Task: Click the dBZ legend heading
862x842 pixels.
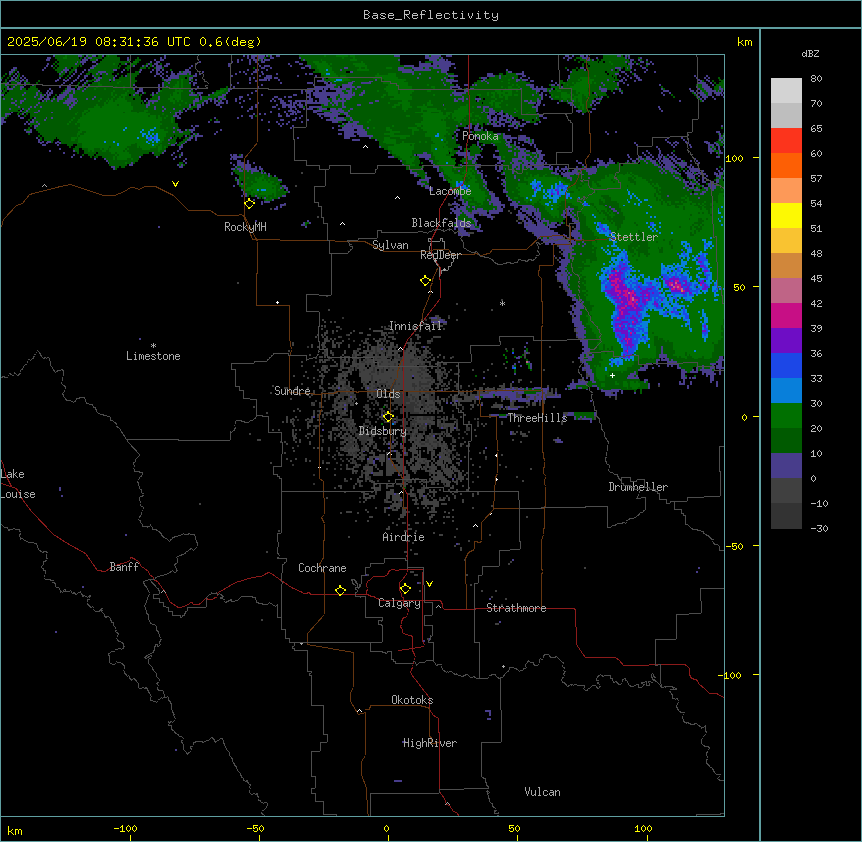Action: 810,54
